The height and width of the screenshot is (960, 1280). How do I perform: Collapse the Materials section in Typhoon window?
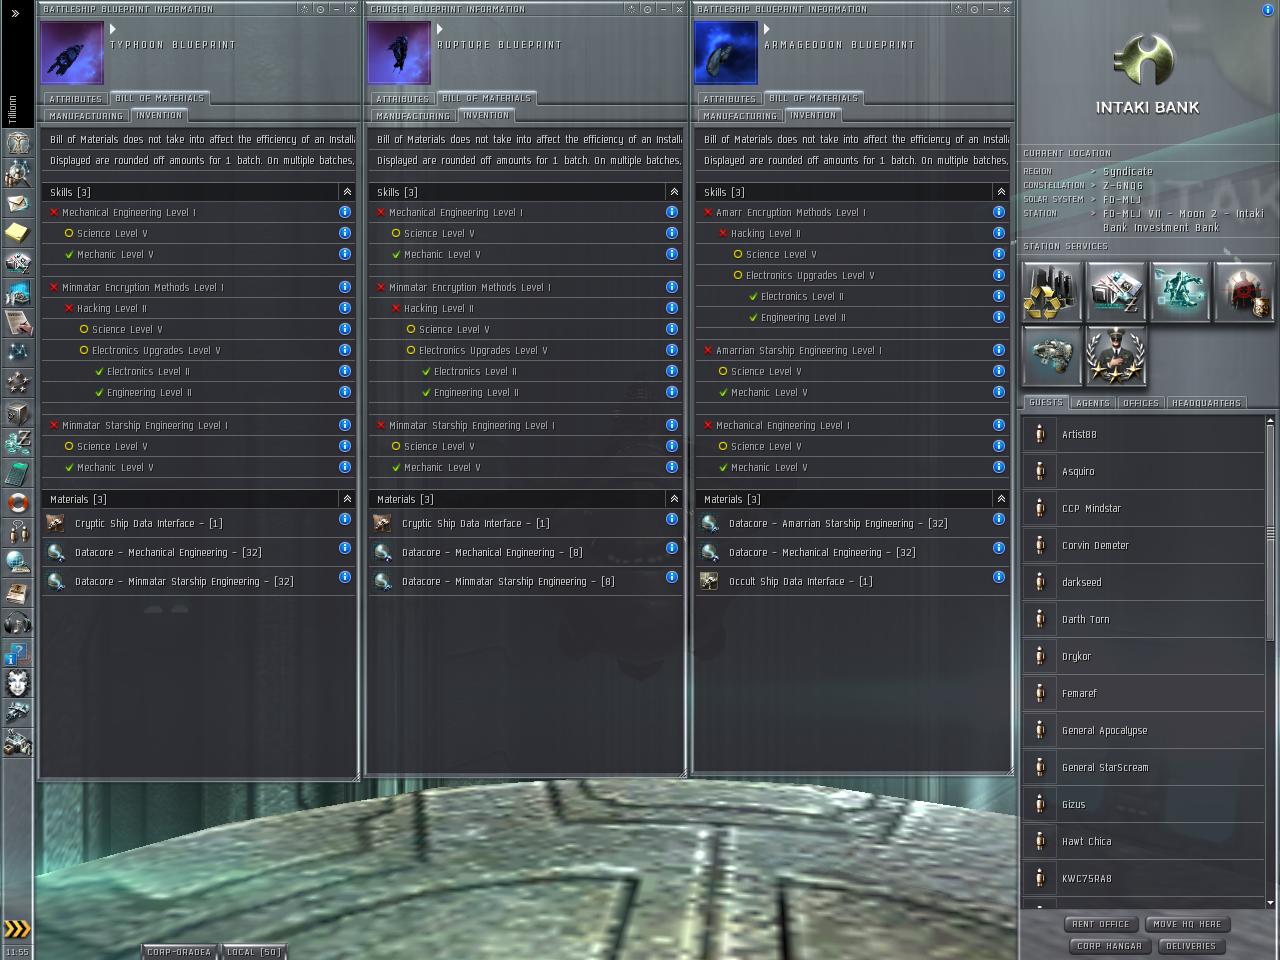pos(347,499)
